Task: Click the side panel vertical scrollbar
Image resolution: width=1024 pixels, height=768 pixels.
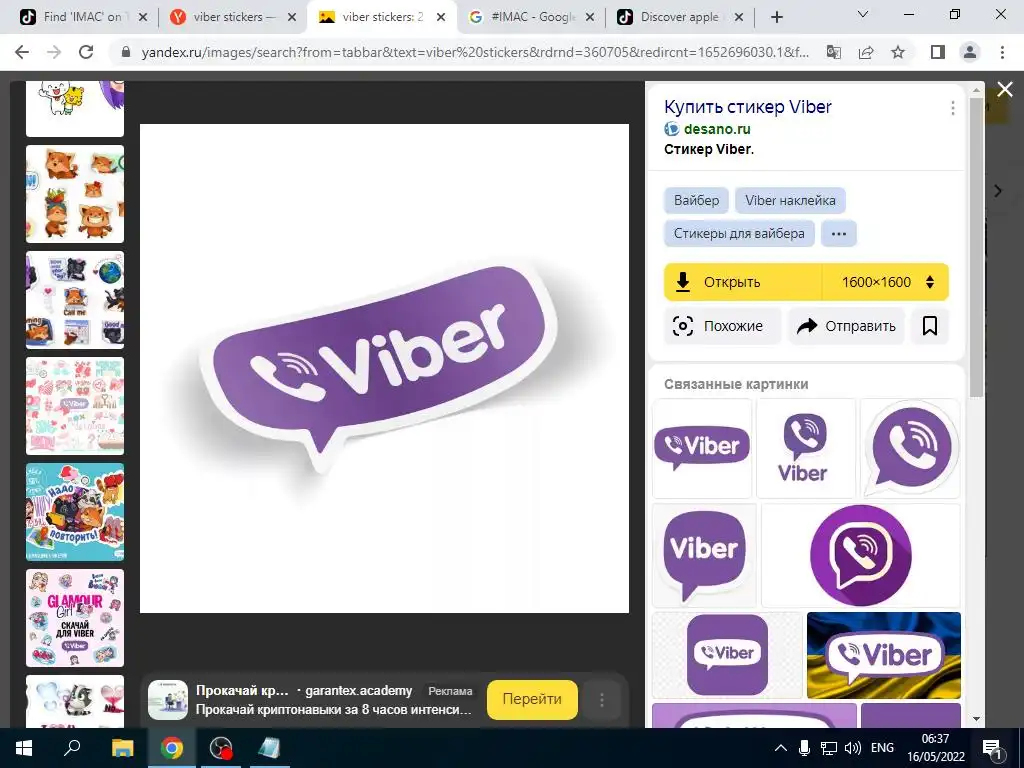Action: (x=976, y=247)
